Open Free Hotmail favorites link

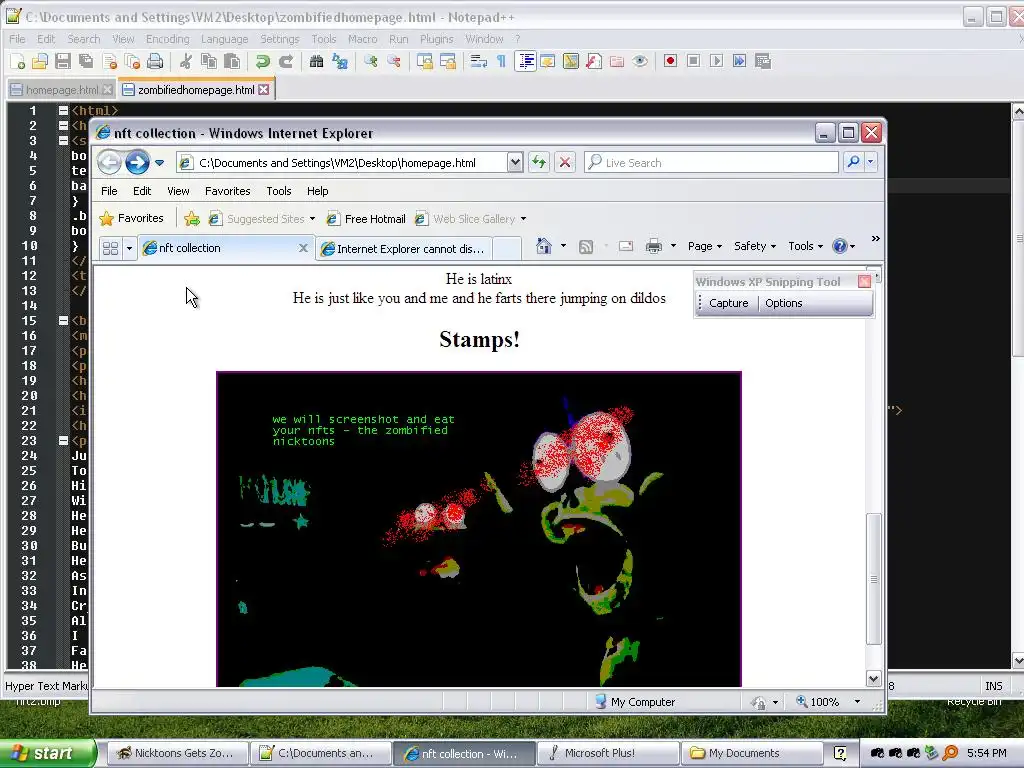point(366,219)
